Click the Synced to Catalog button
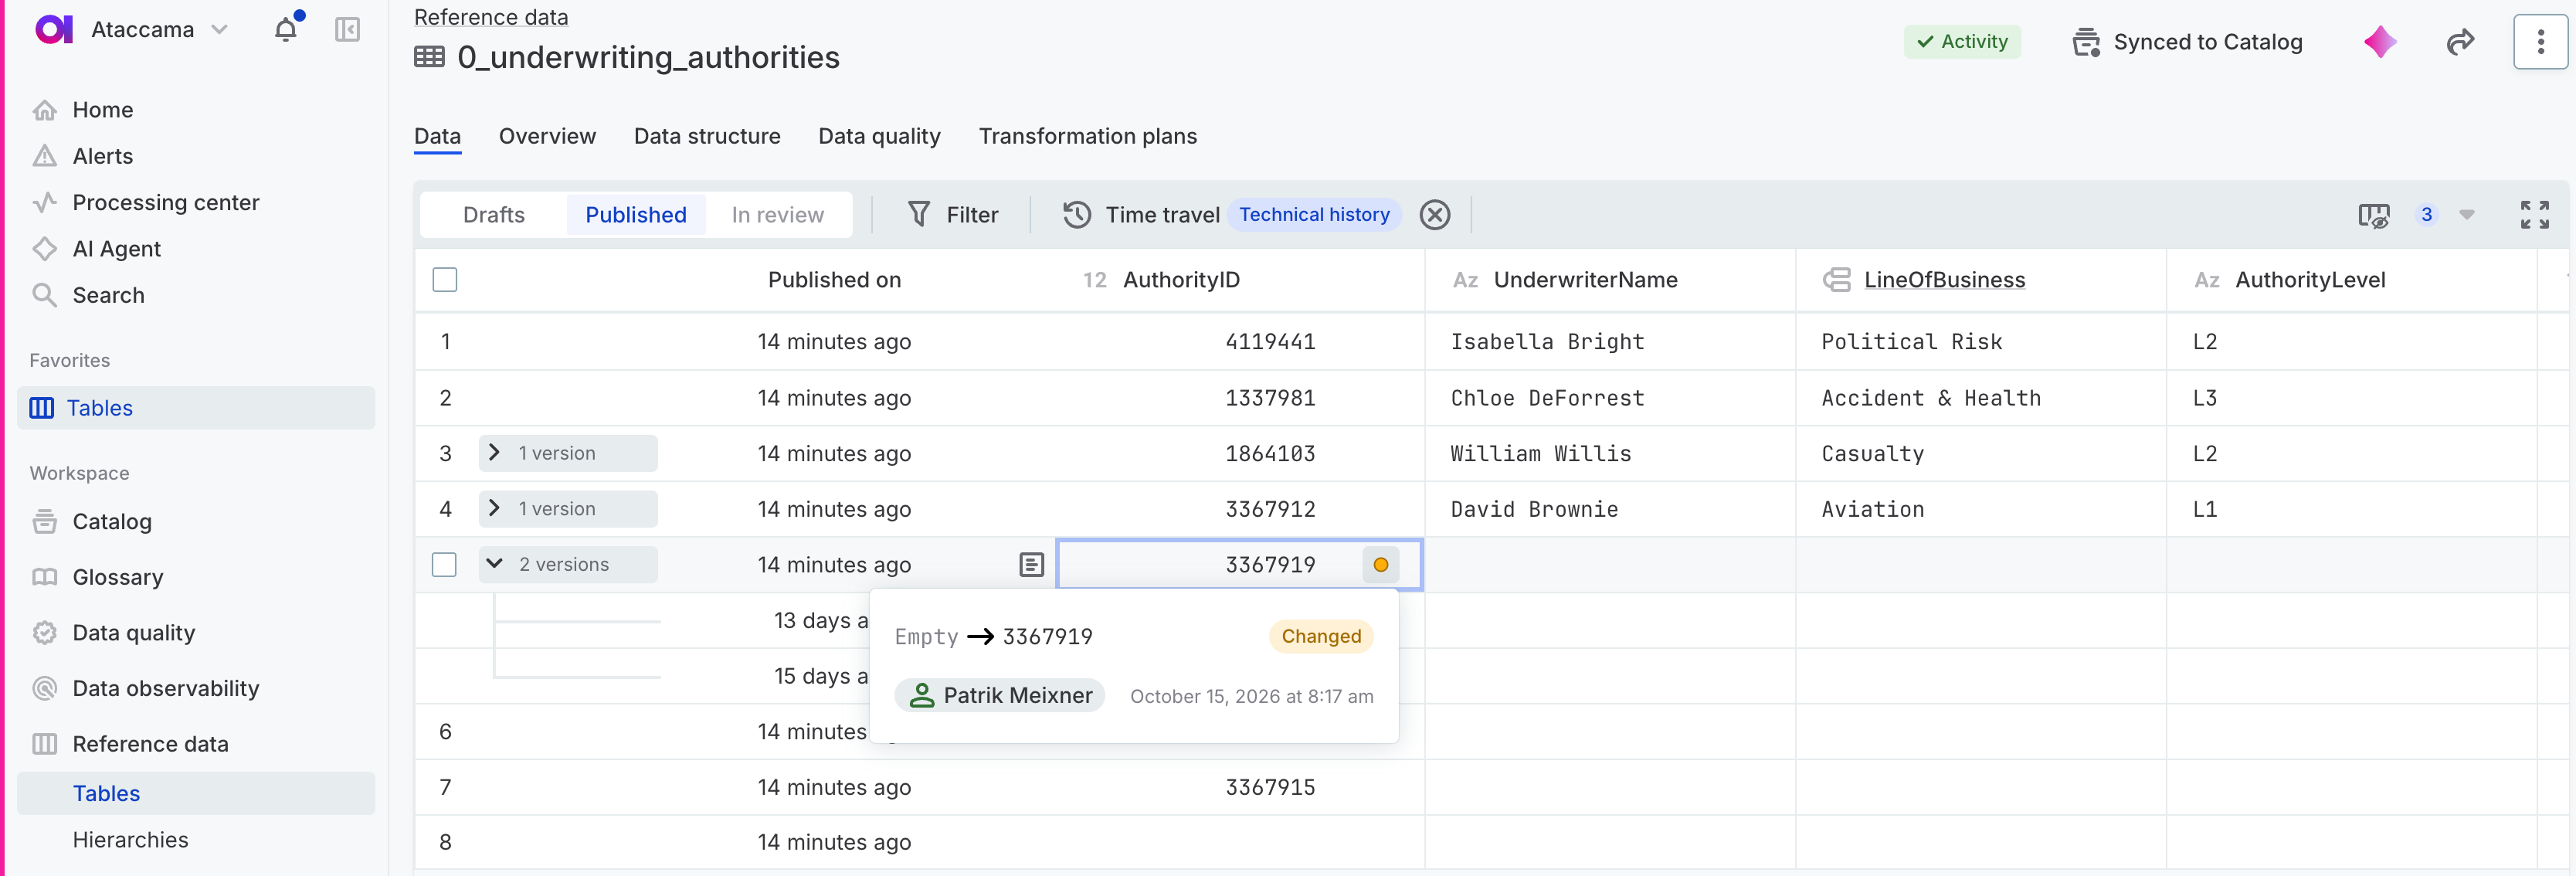2576x876 pixels. pos(2187,42)
